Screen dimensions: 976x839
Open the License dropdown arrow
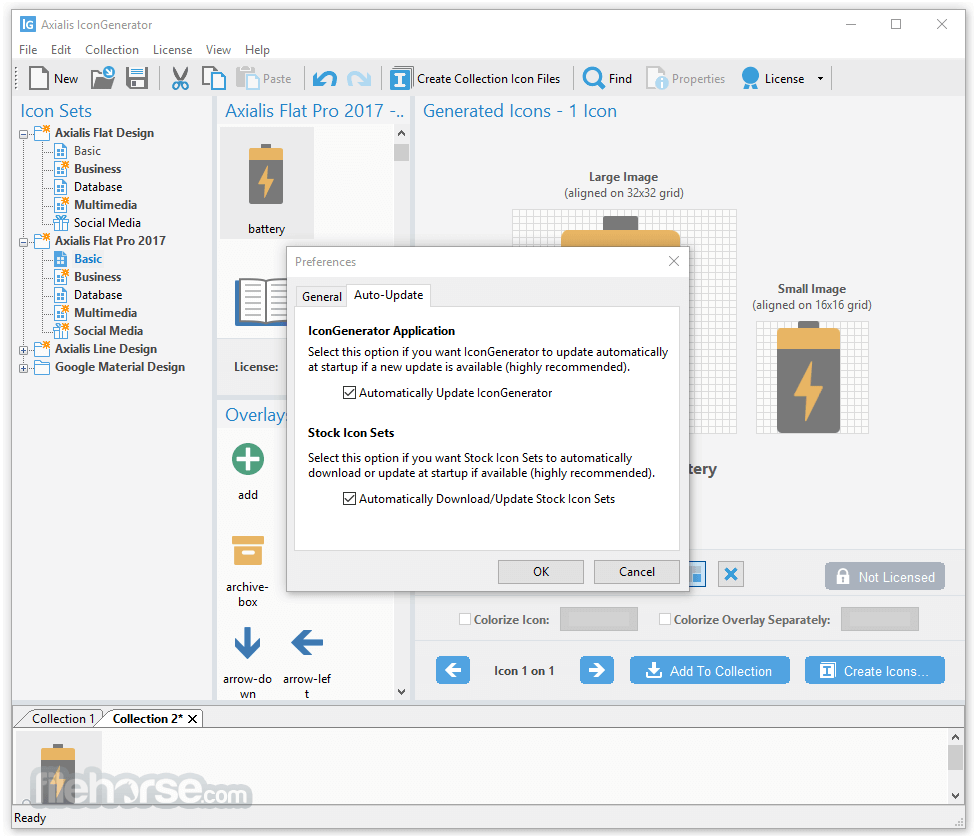820,79
